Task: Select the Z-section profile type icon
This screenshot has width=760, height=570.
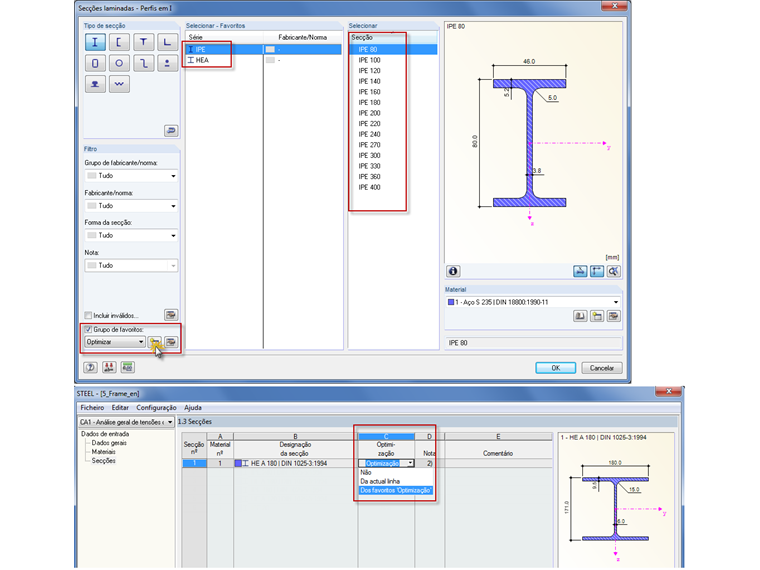Action: [x=143, y=63]
